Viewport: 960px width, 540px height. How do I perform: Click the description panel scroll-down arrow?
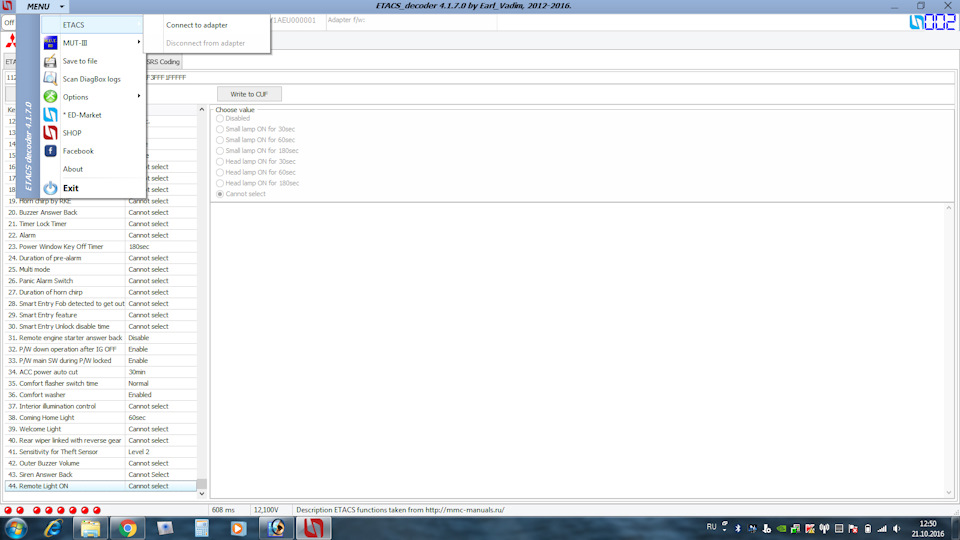coord(949,492)
